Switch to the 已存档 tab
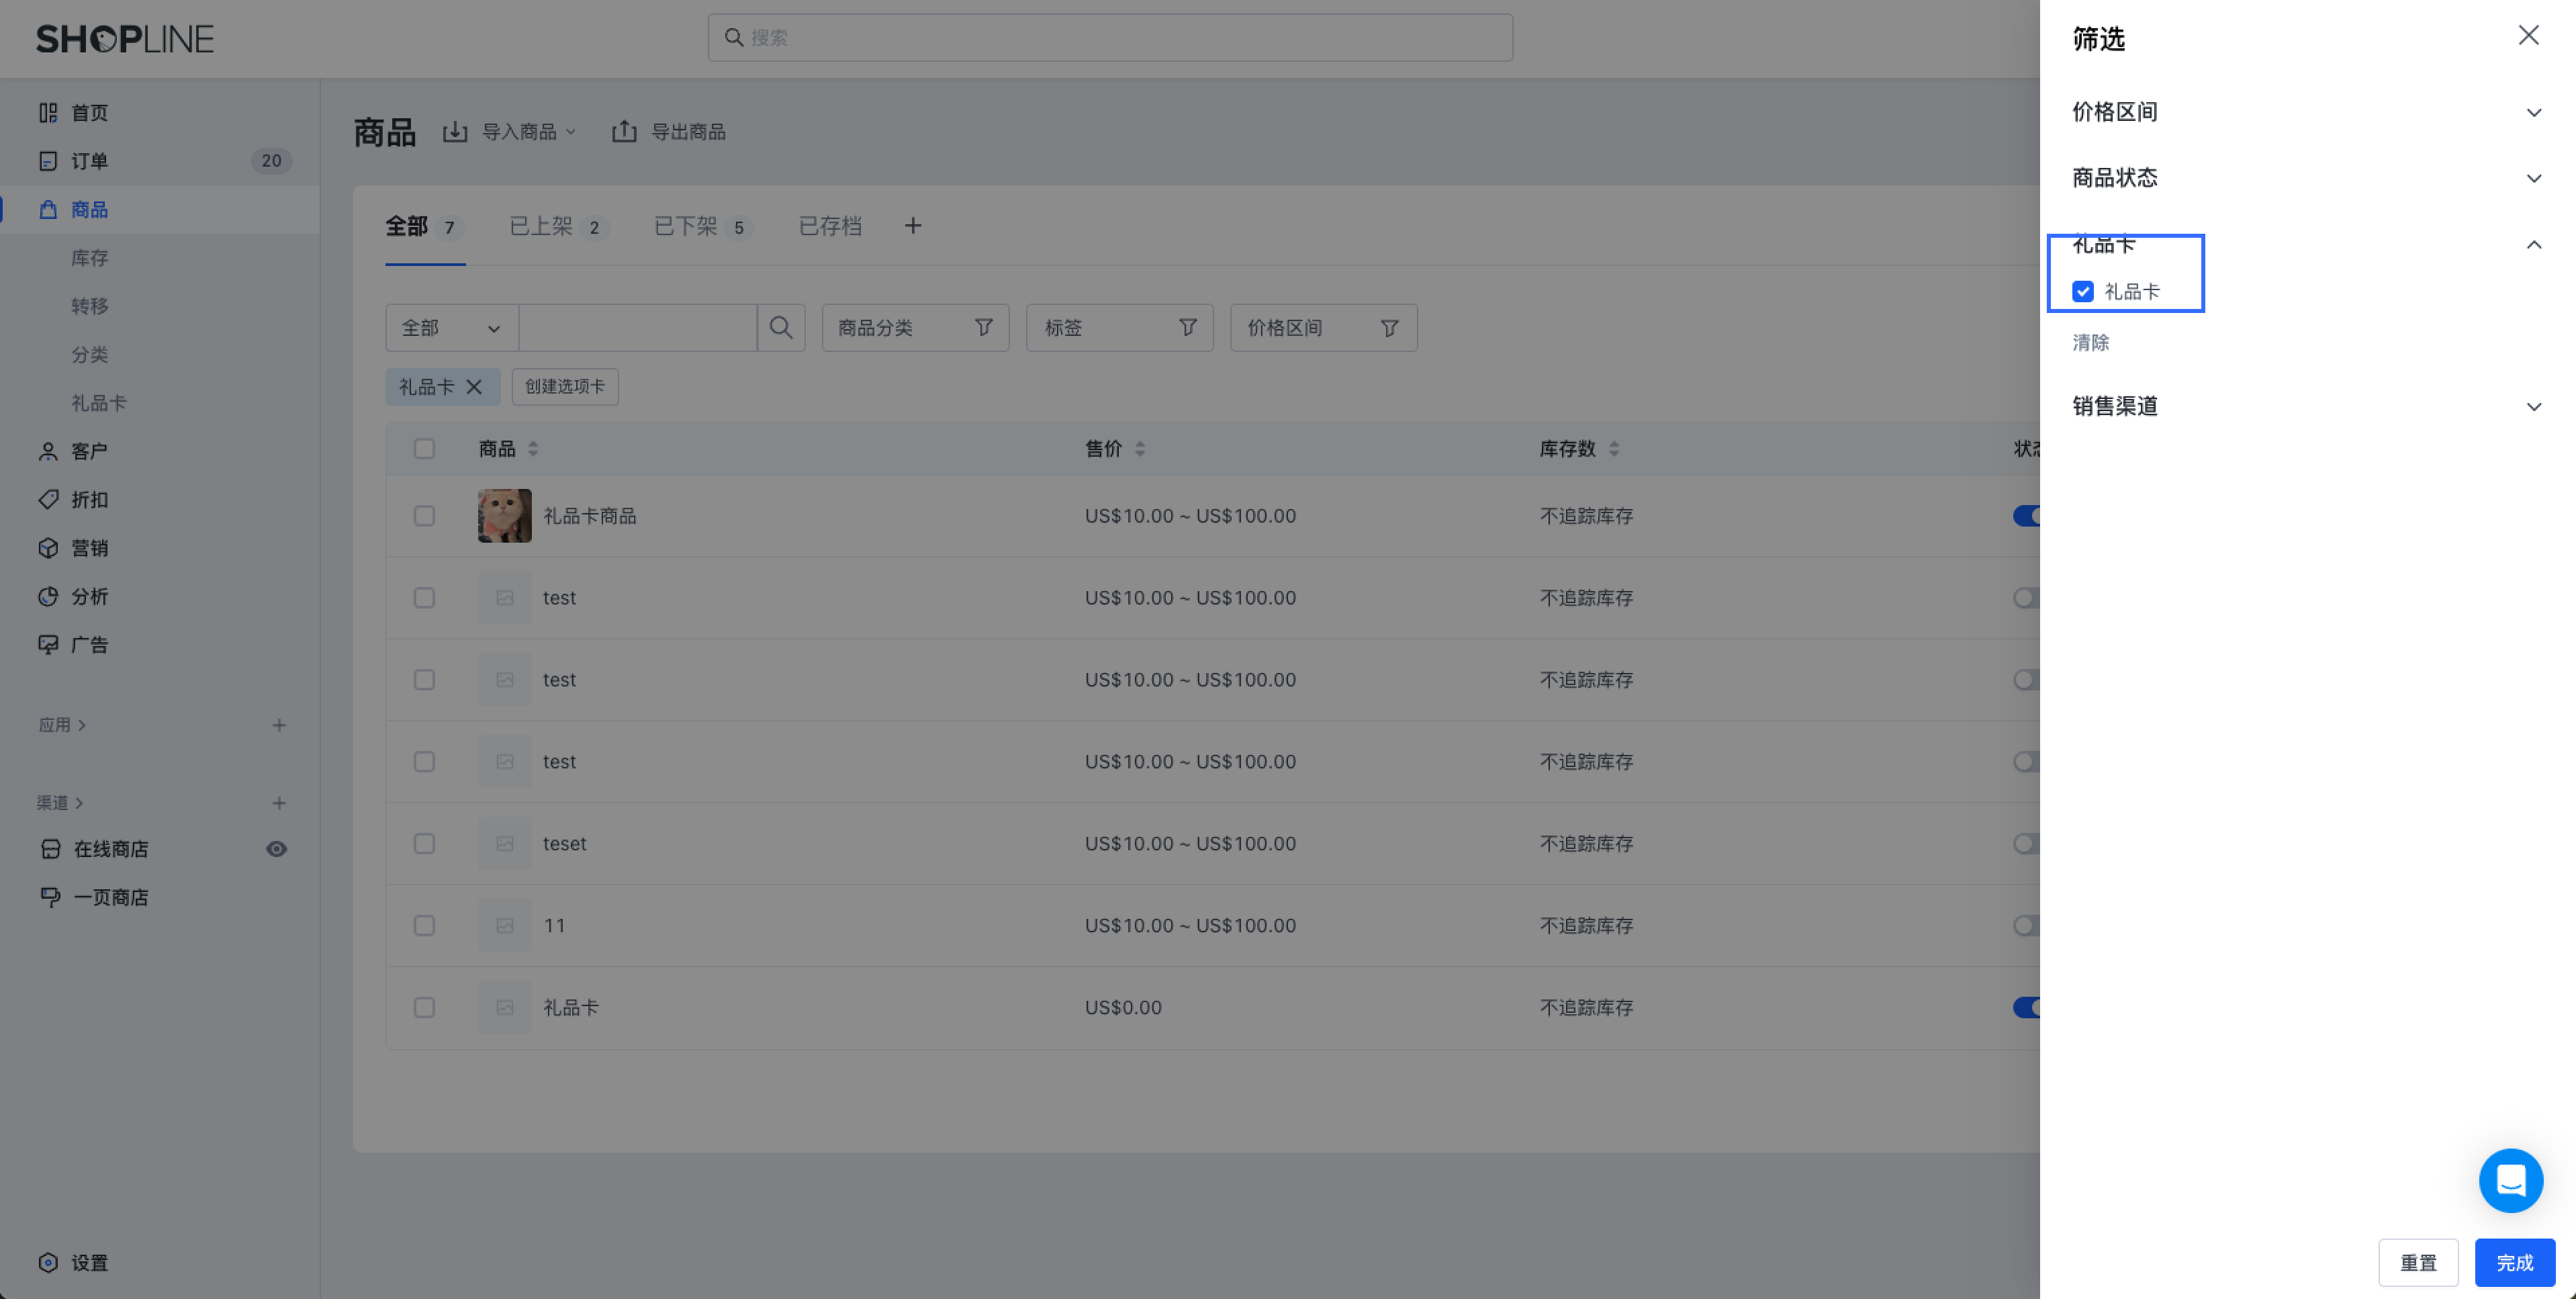This screenshot has height=1299, width=2576. coord(830,227)
